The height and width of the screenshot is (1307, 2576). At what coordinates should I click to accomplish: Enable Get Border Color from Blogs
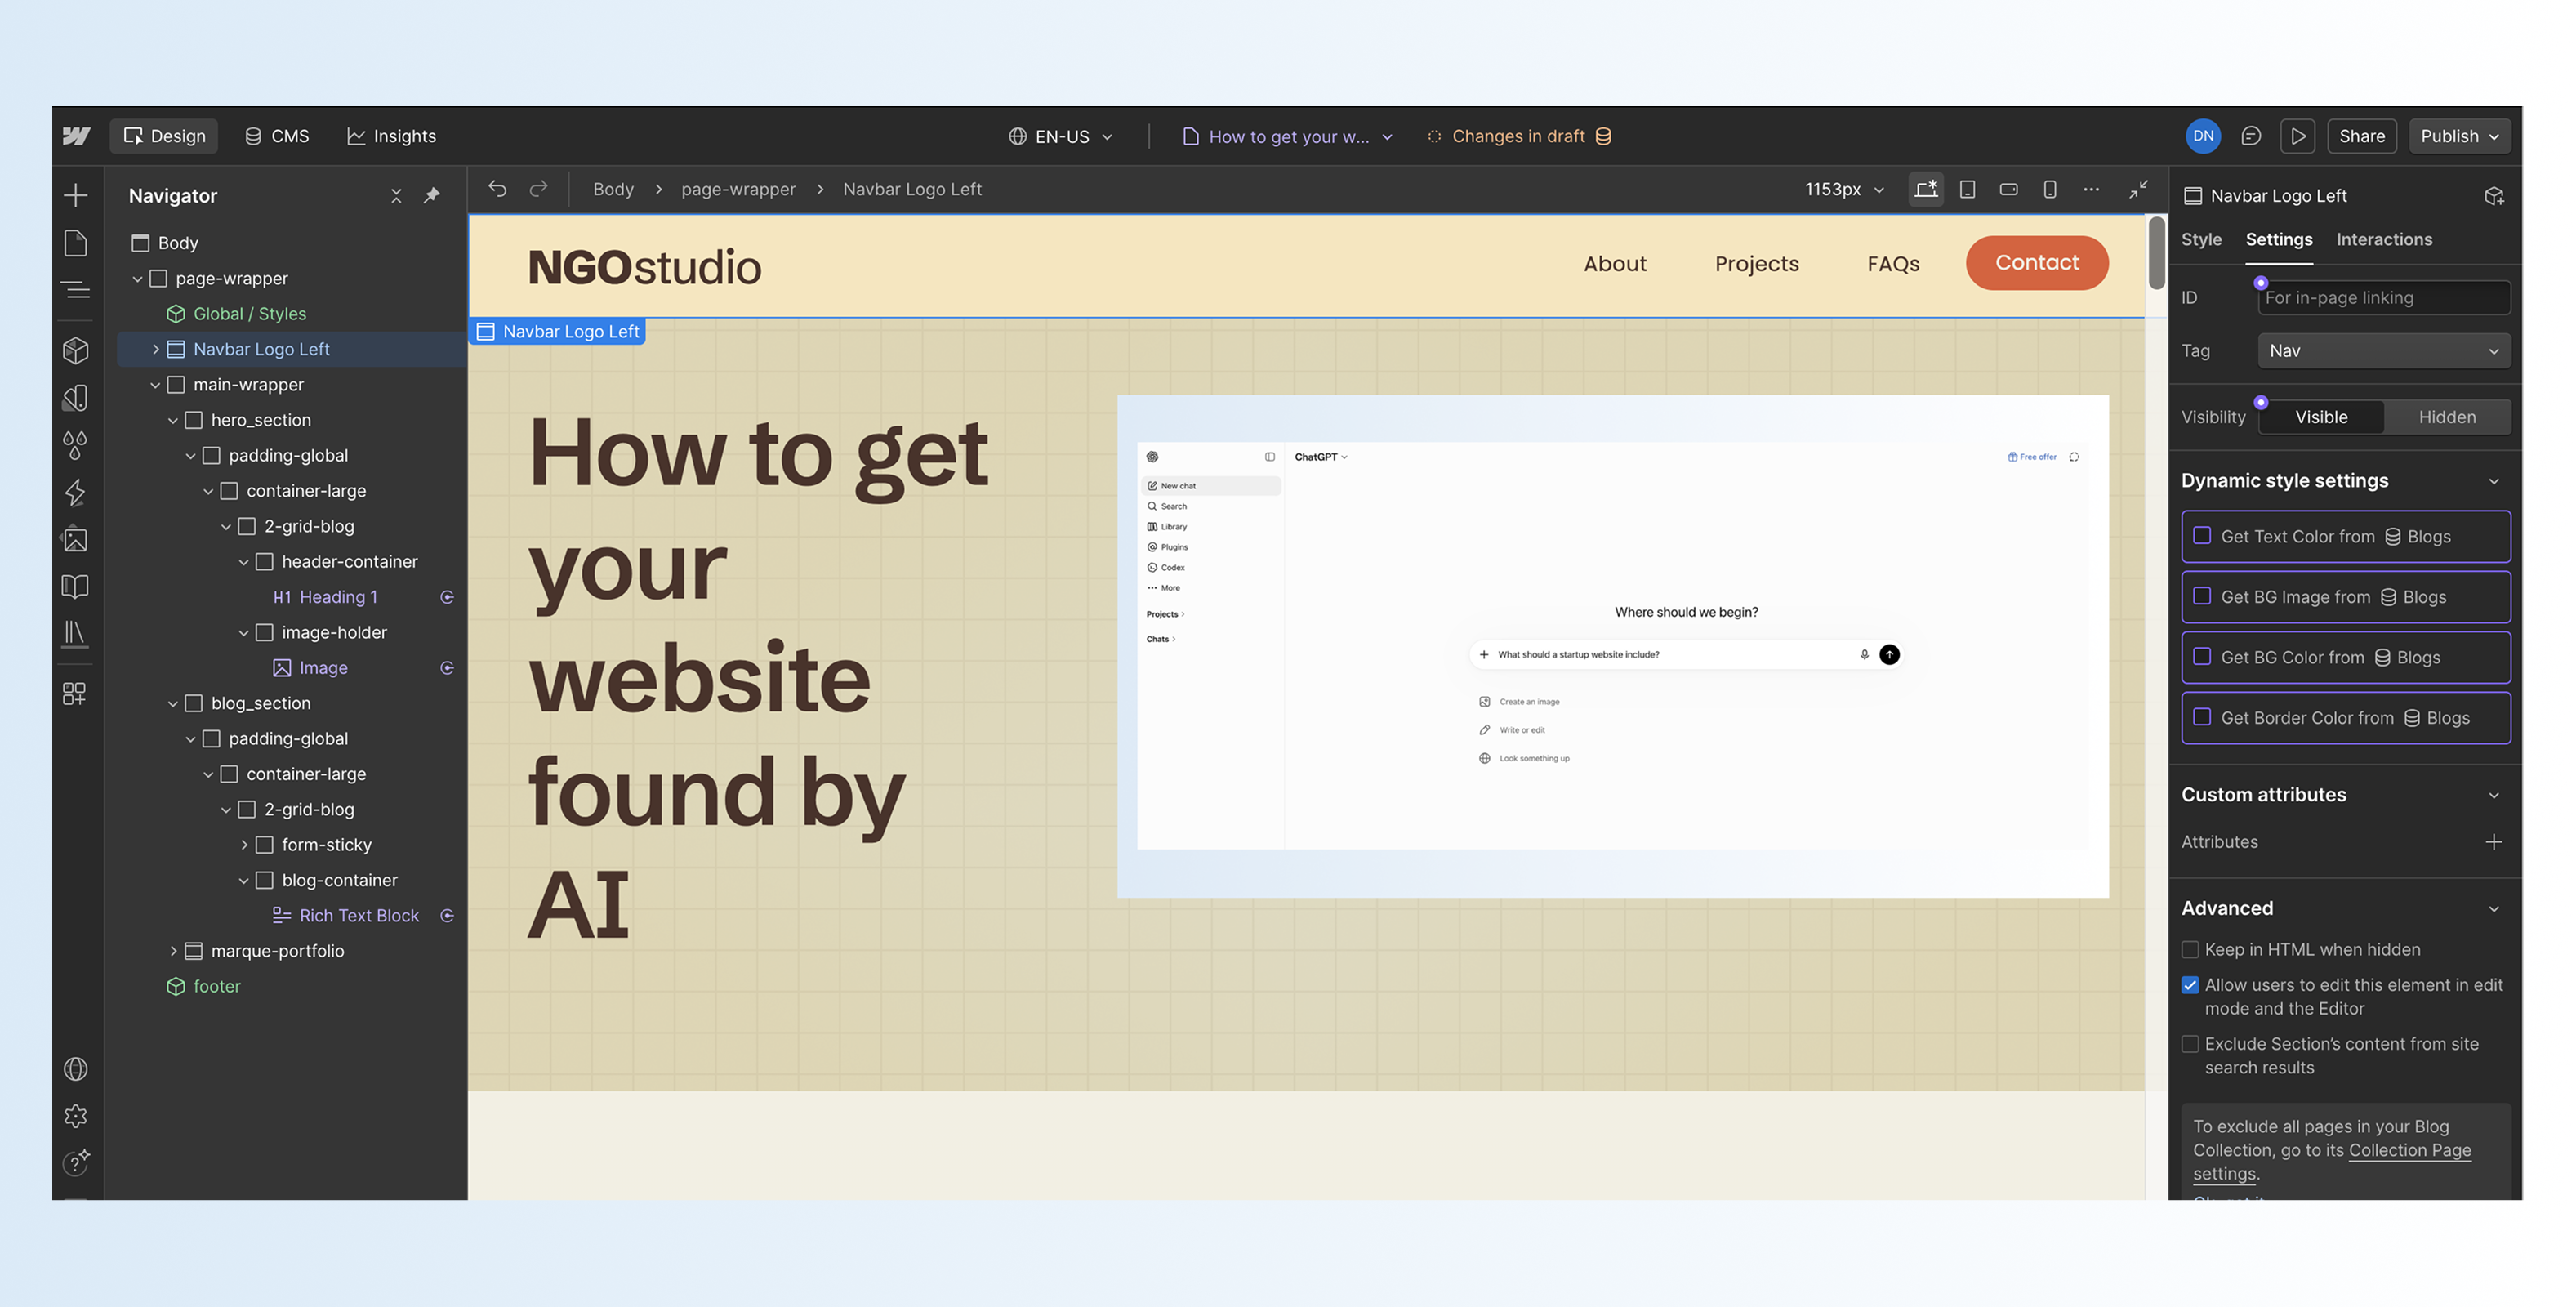click(x=2202, y=717)
